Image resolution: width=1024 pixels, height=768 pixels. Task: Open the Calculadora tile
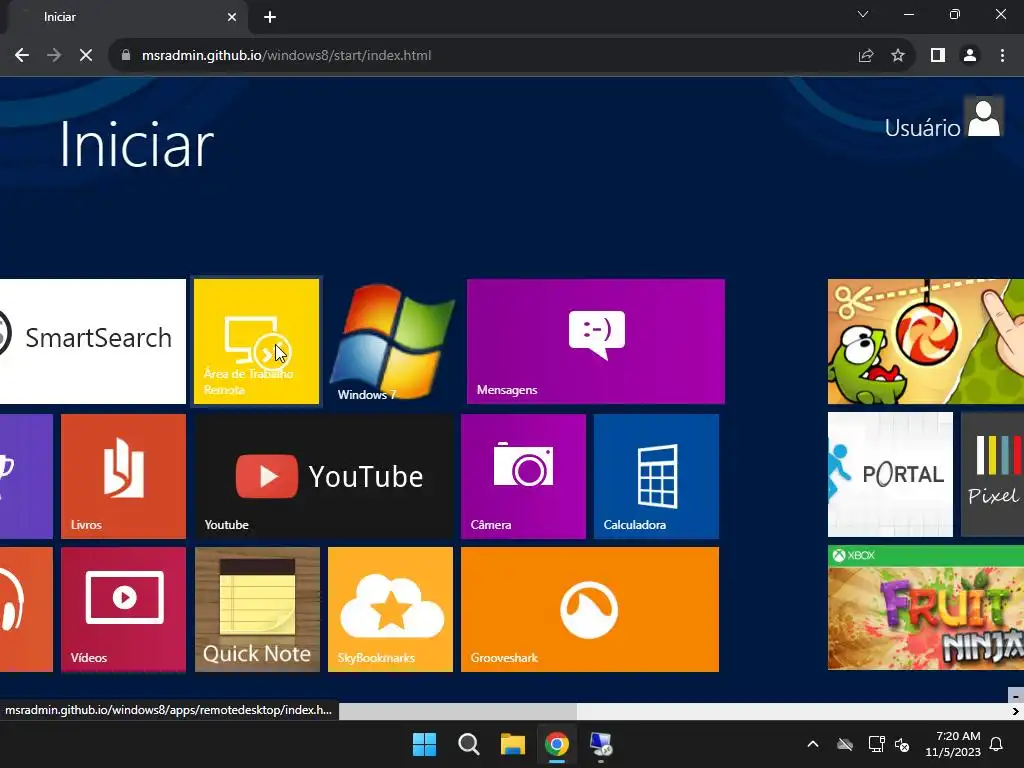(656, 476)
